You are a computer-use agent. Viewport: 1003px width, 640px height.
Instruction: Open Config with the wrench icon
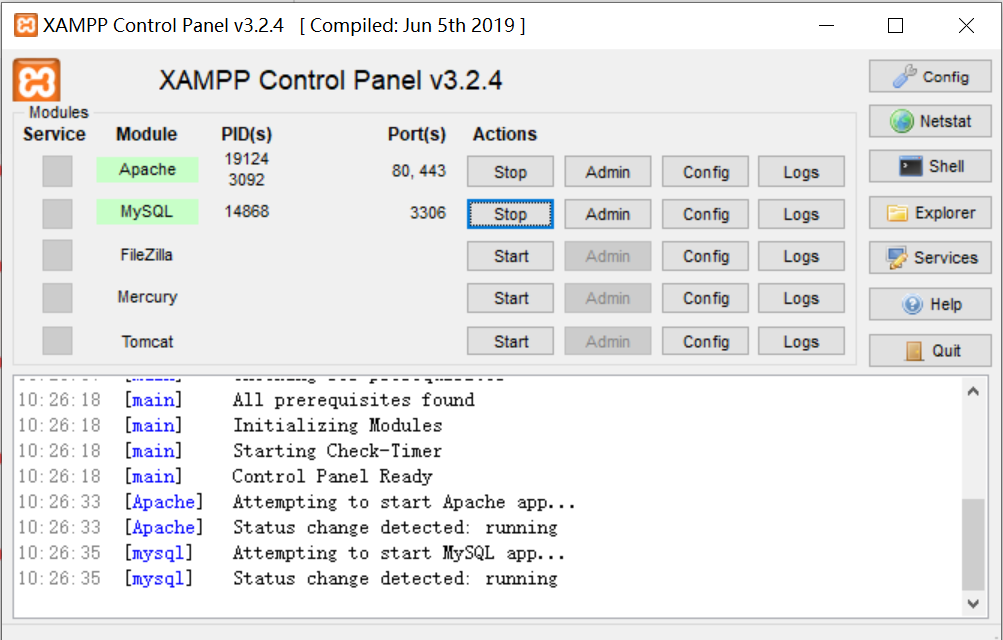coord(930,77)
